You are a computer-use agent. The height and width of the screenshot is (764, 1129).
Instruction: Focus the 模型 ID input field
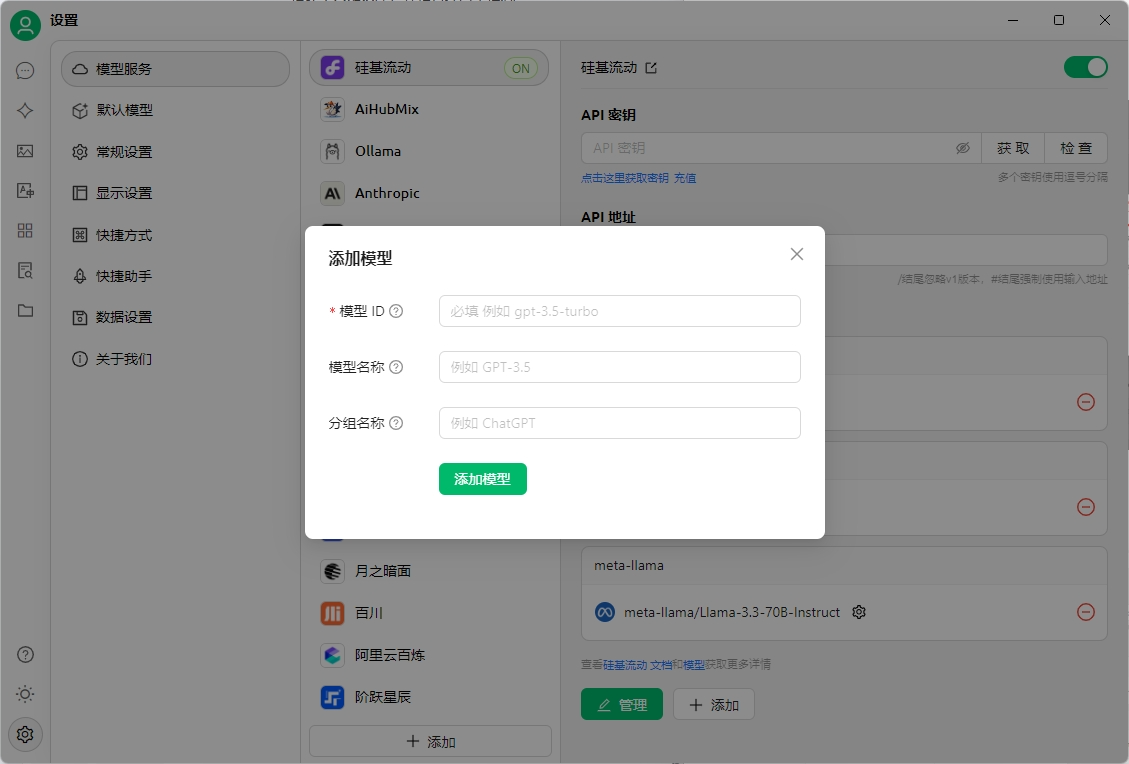(619, 311)
